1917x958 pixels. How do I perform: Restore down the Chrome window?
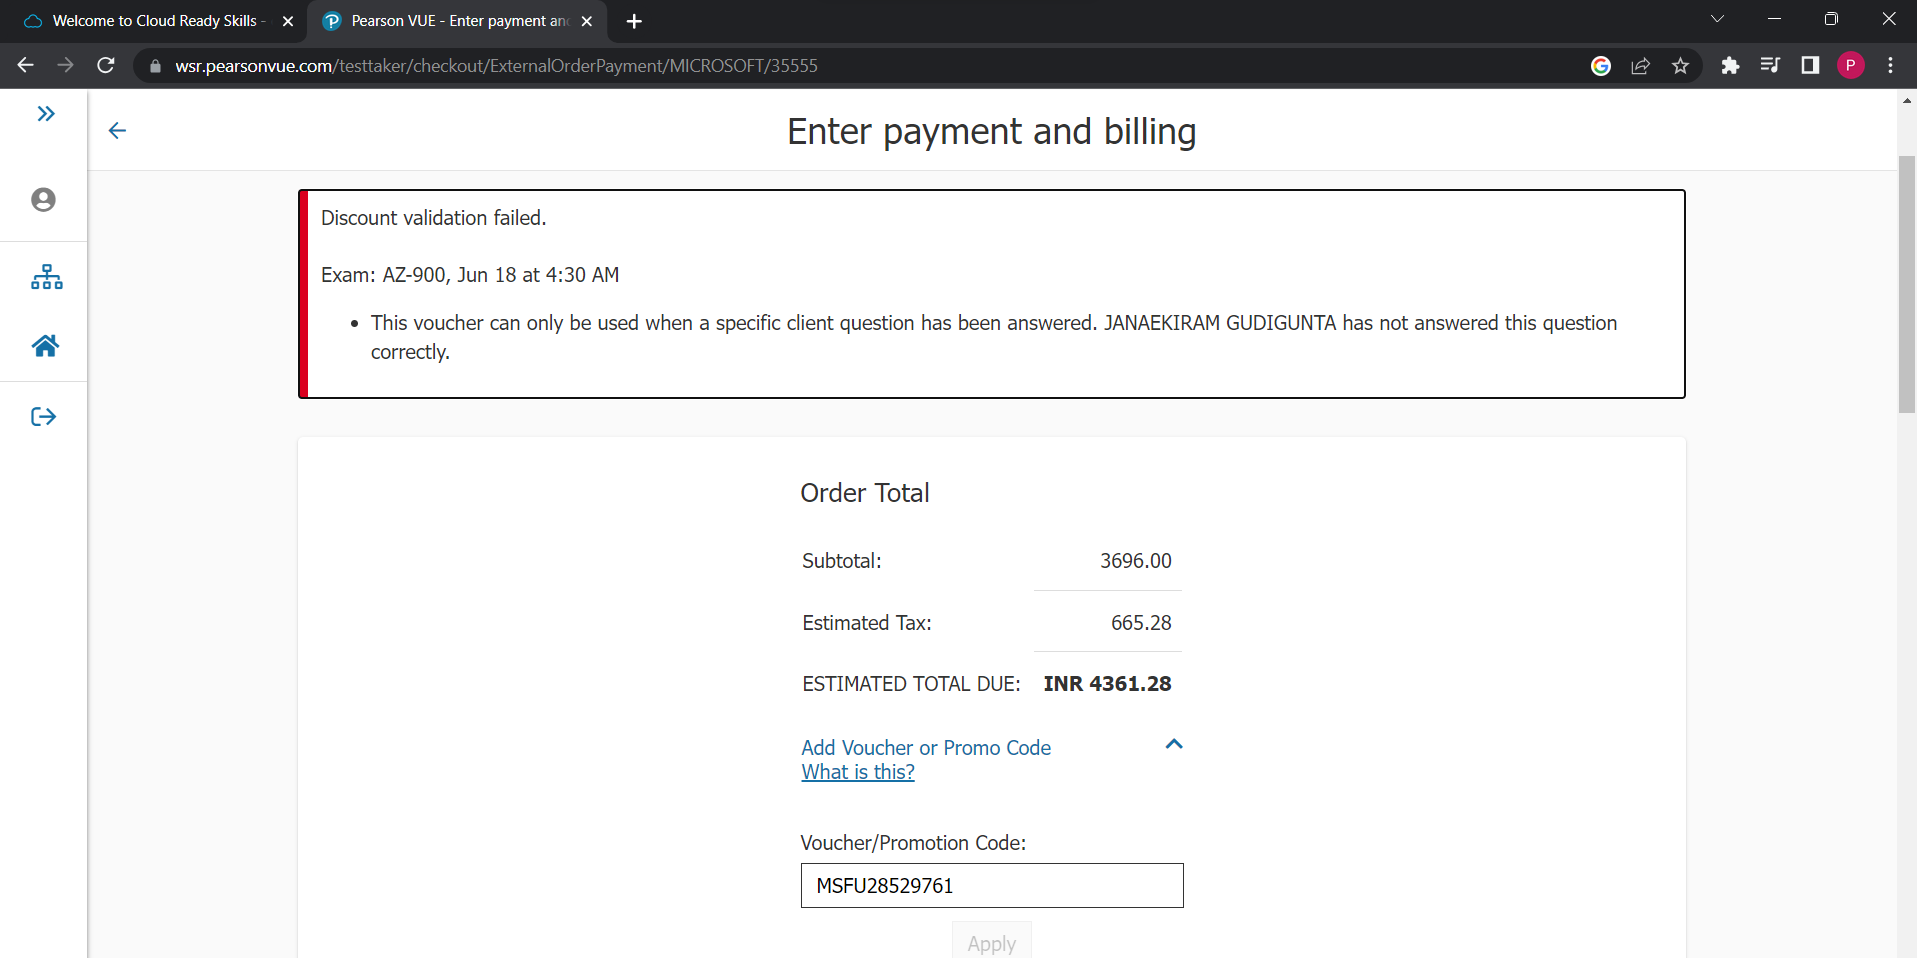(x=1832, y=19)
